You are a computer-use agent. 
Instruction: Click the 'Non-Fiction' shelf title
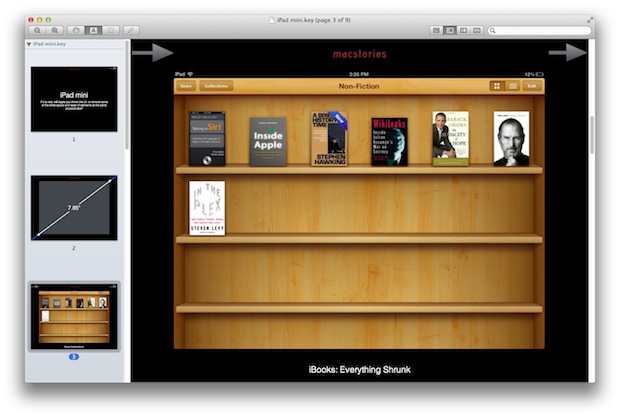point(359,86)
